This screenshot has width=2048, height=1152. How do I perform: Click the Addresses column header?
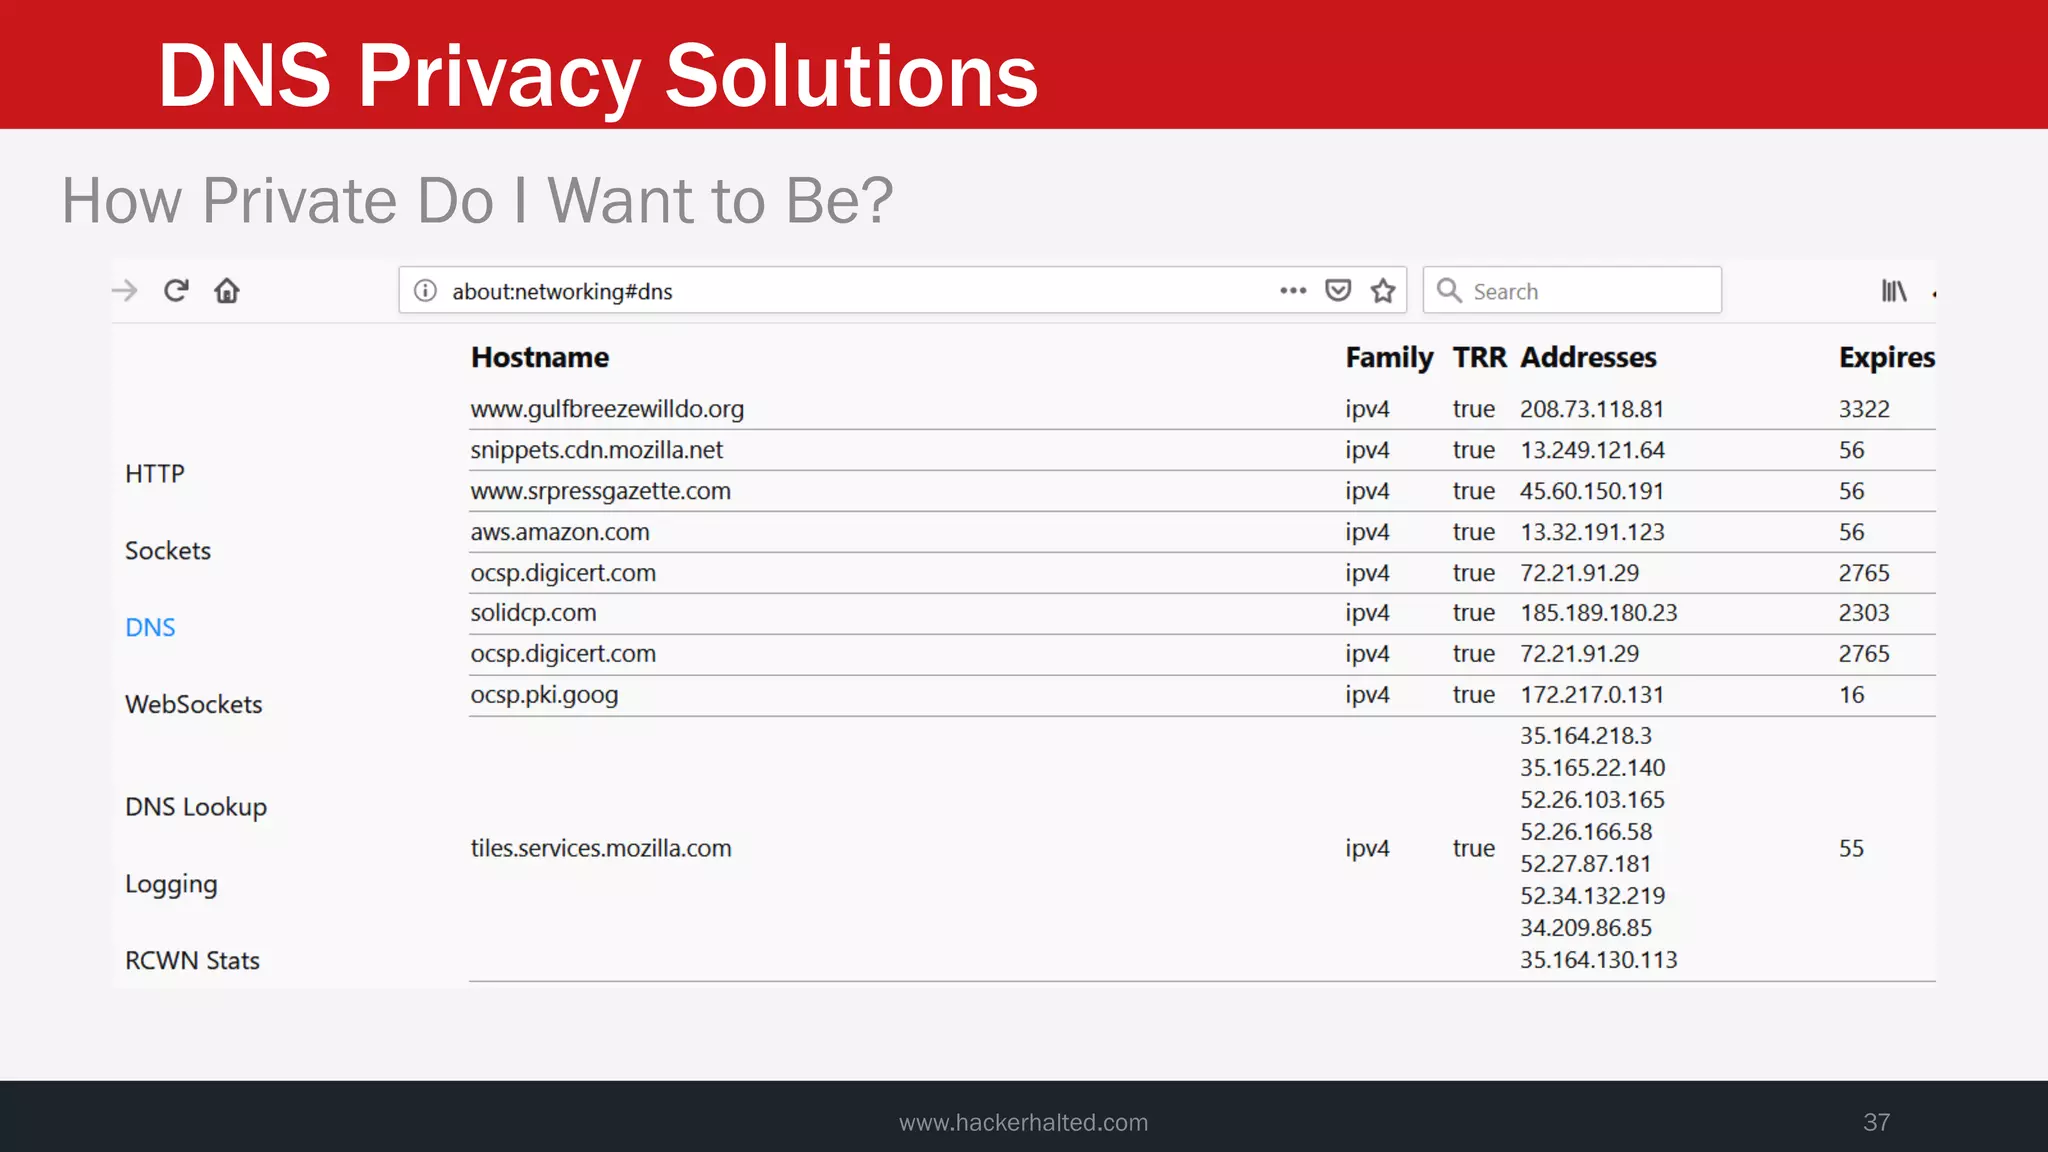[x=1588, y=357]
